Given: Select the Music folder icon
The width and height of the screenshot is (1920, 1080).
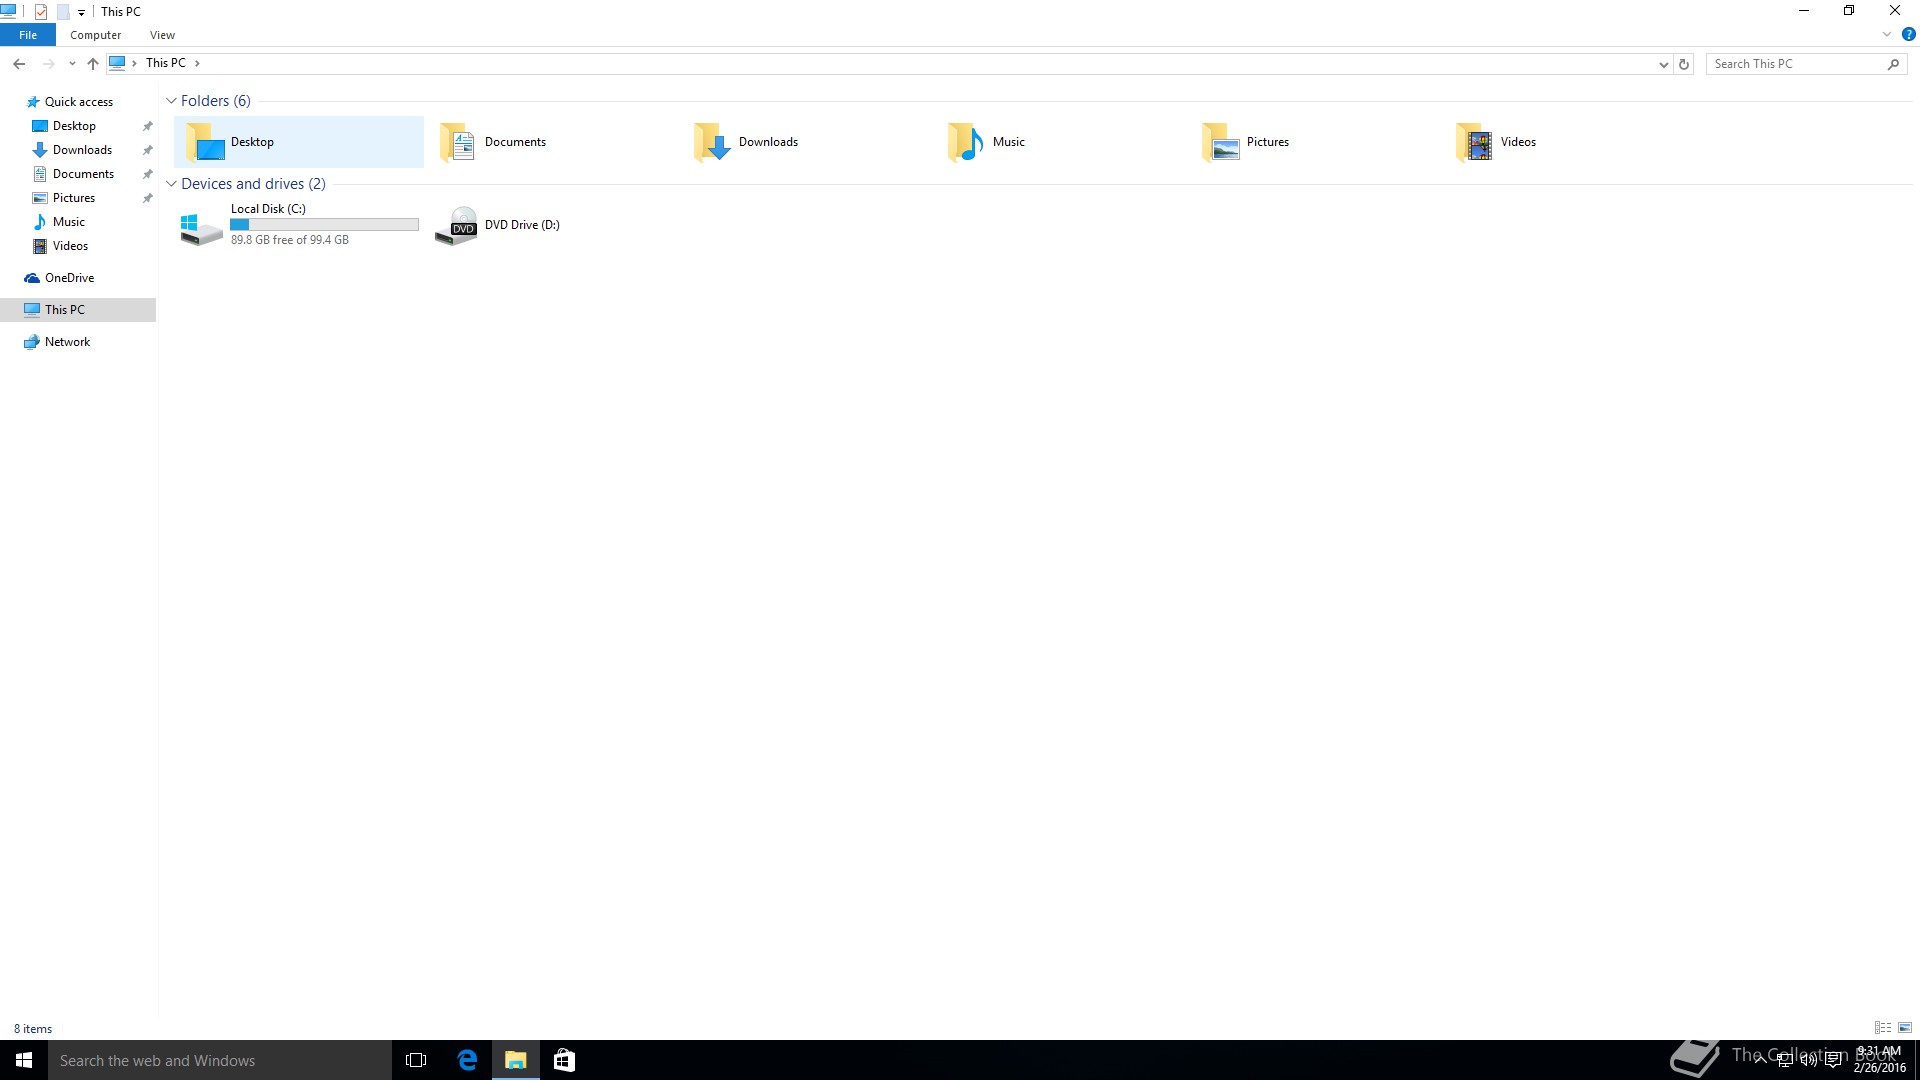Looking at the screenshot, I should point(967,142).
